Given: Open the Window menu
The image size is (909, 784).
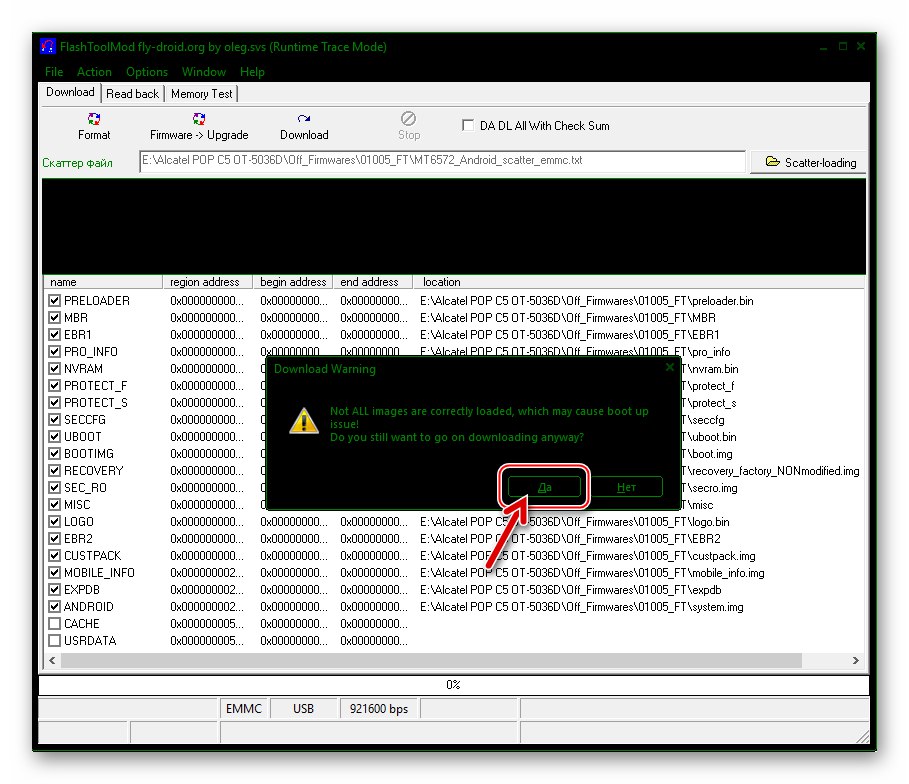Looking at the screenshot, I should click(203, 72).
